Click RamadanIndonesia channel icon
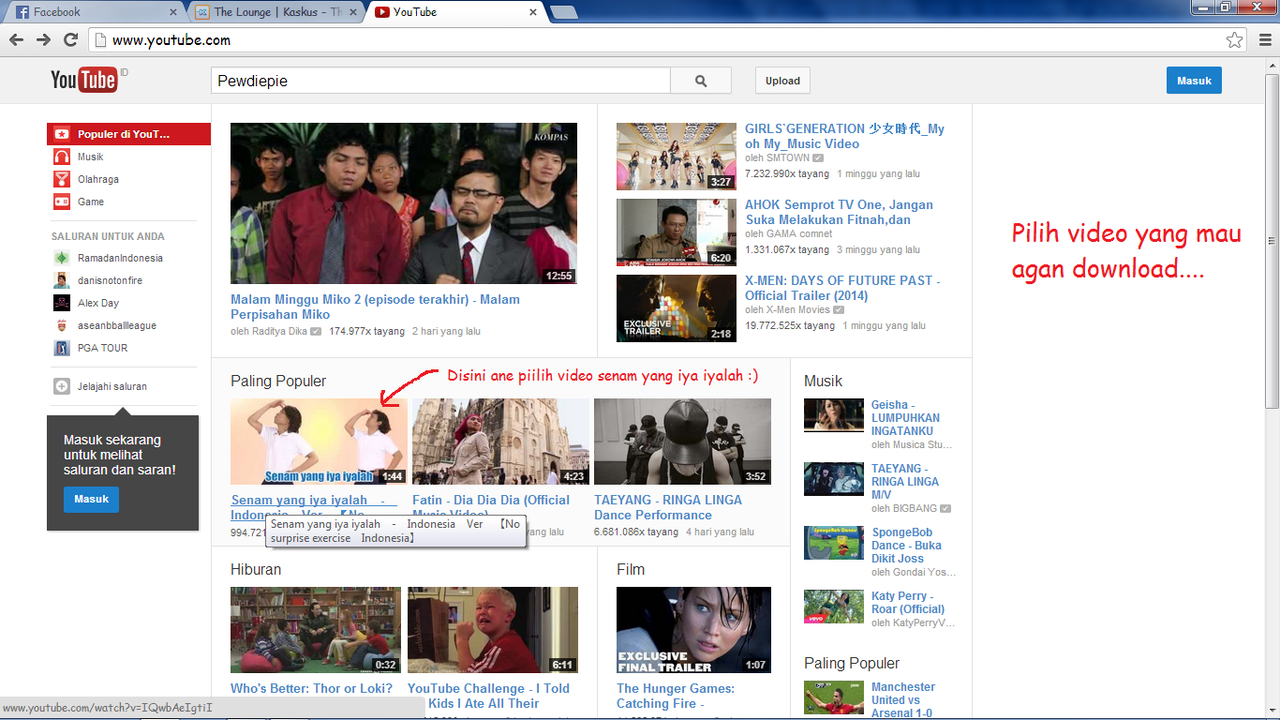Screen dimensions: 1280x720 point(61,258)
